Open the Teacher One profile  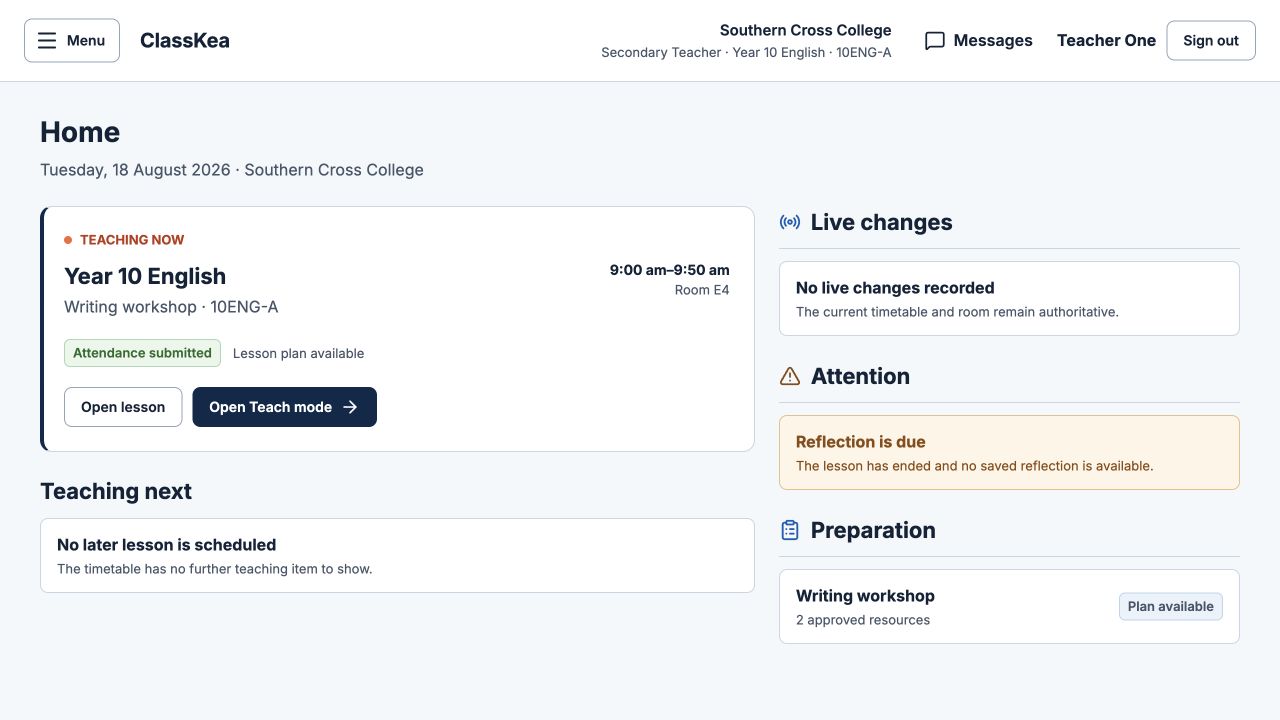point(1106,41)
